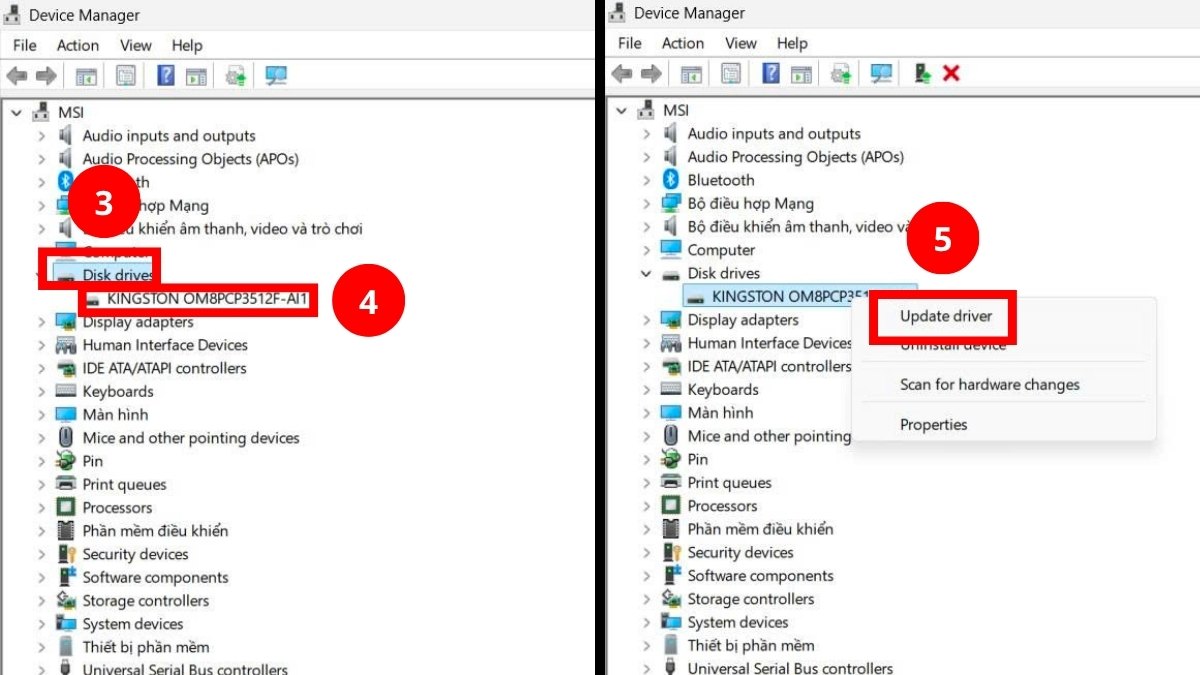The width and height of the screenshot is (1200, 675).
Task: Click Forward arrow in right window toolbar
Action: pos(650,74)
